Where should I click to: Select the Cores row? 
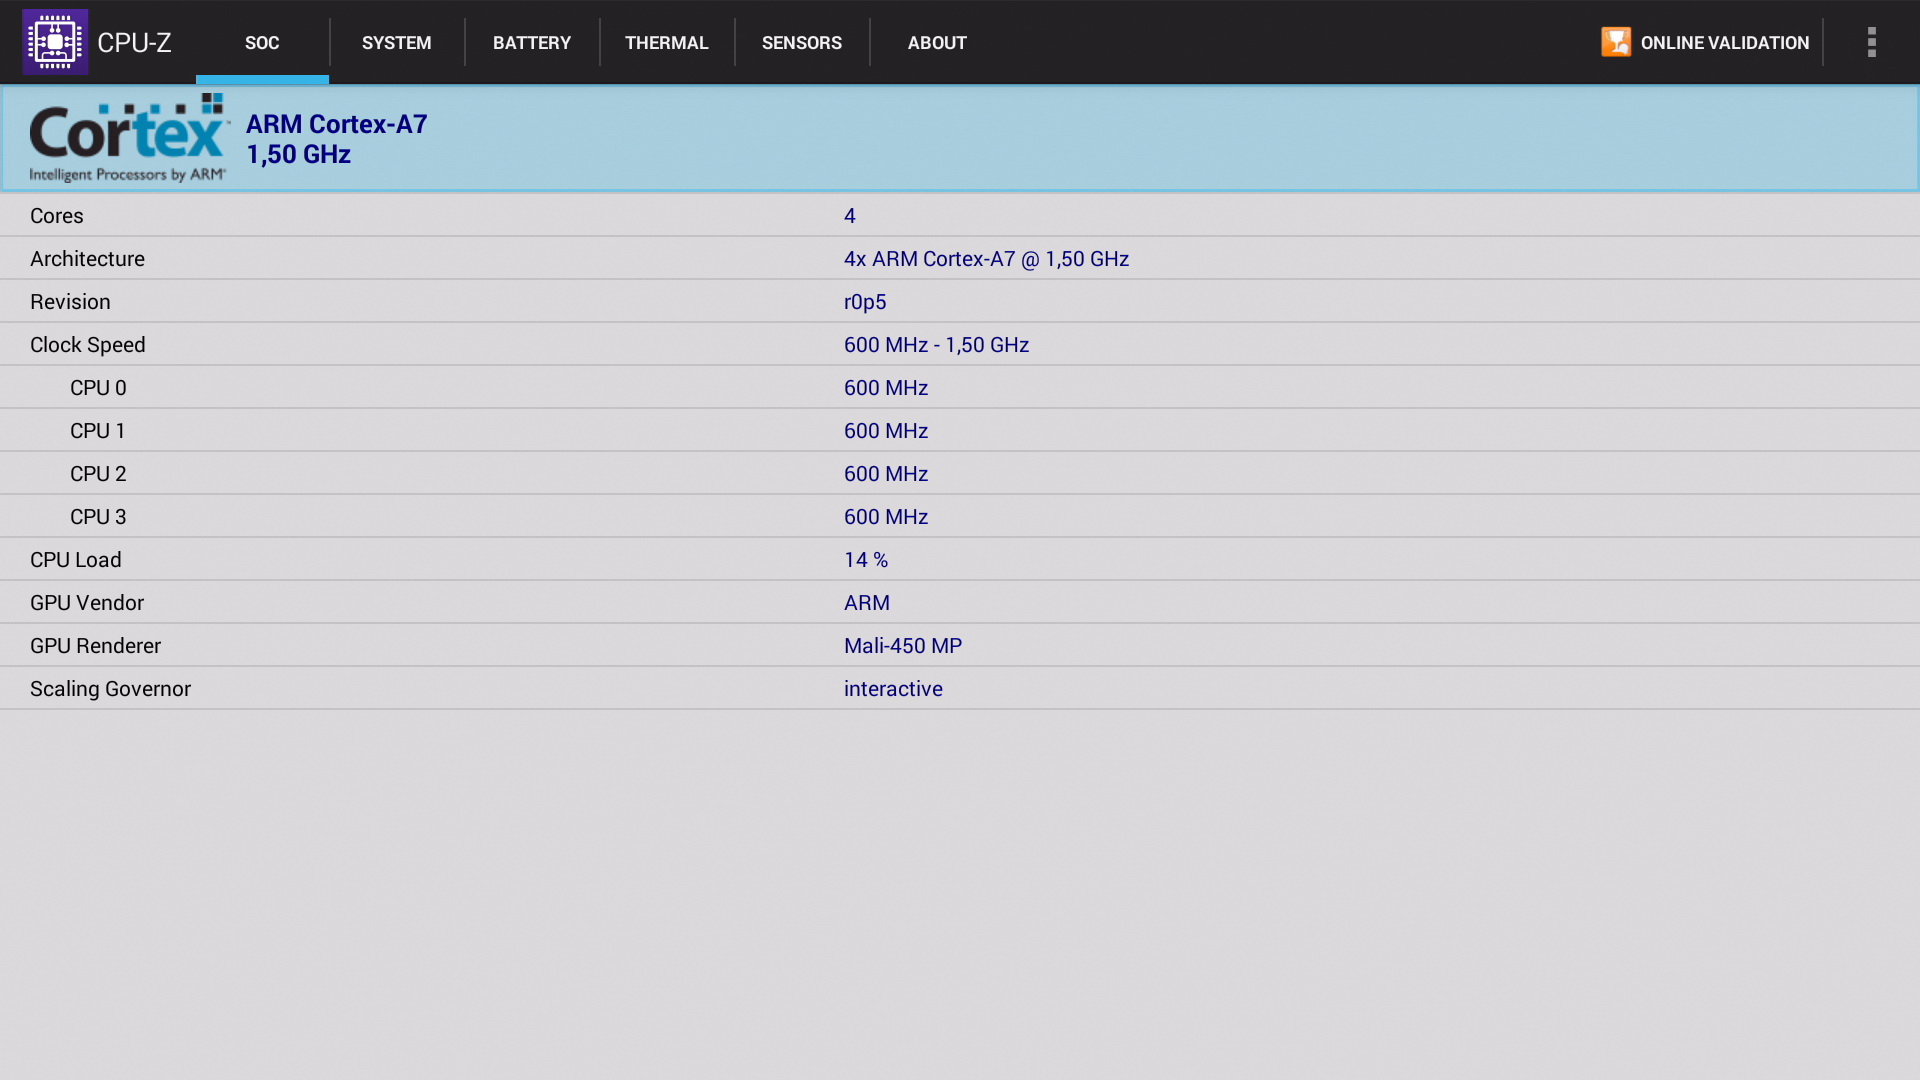coord(960,216)
